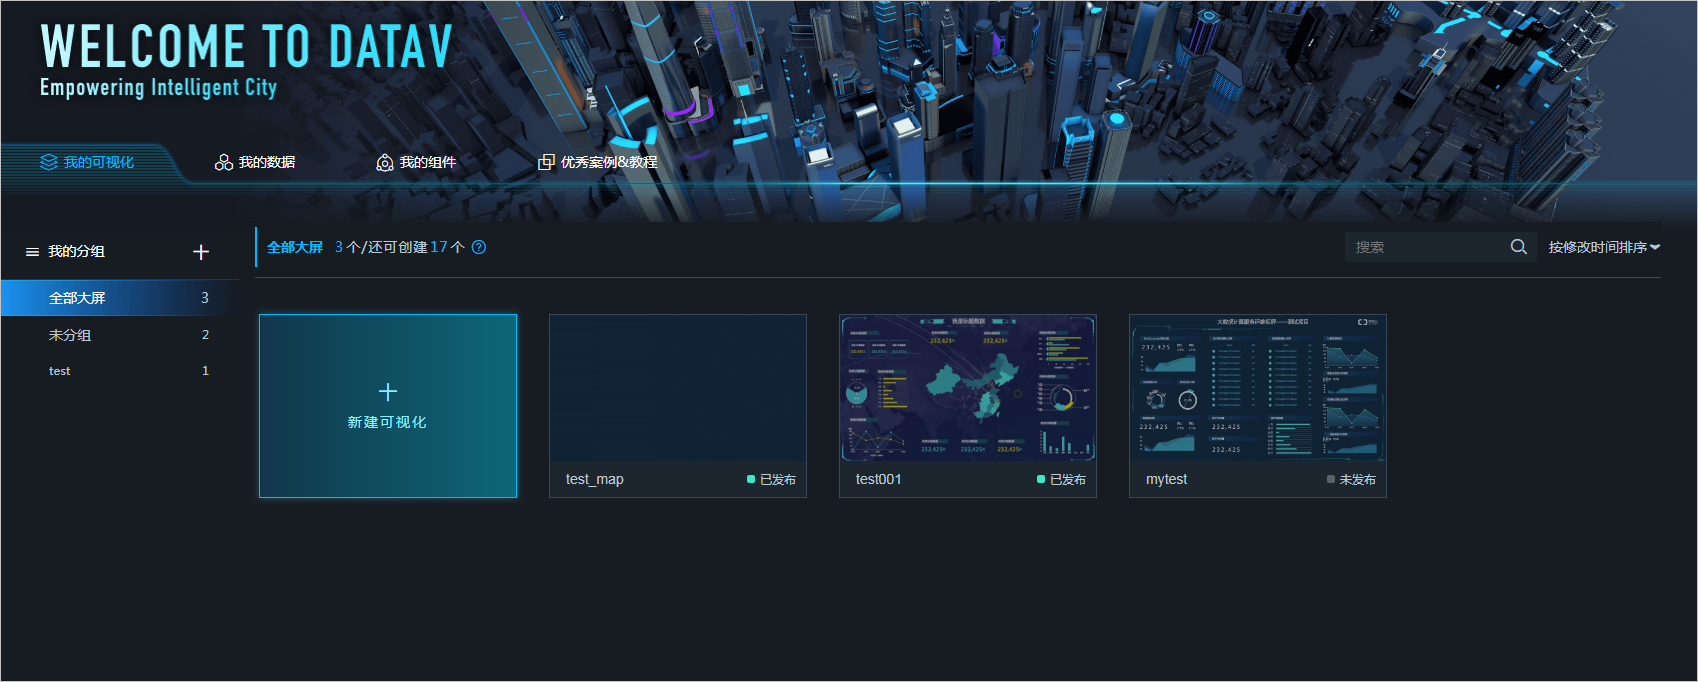Open the test_map project thumbnail
The image size is (1698, 682).
pyautogui.click(x=678, y=388)
